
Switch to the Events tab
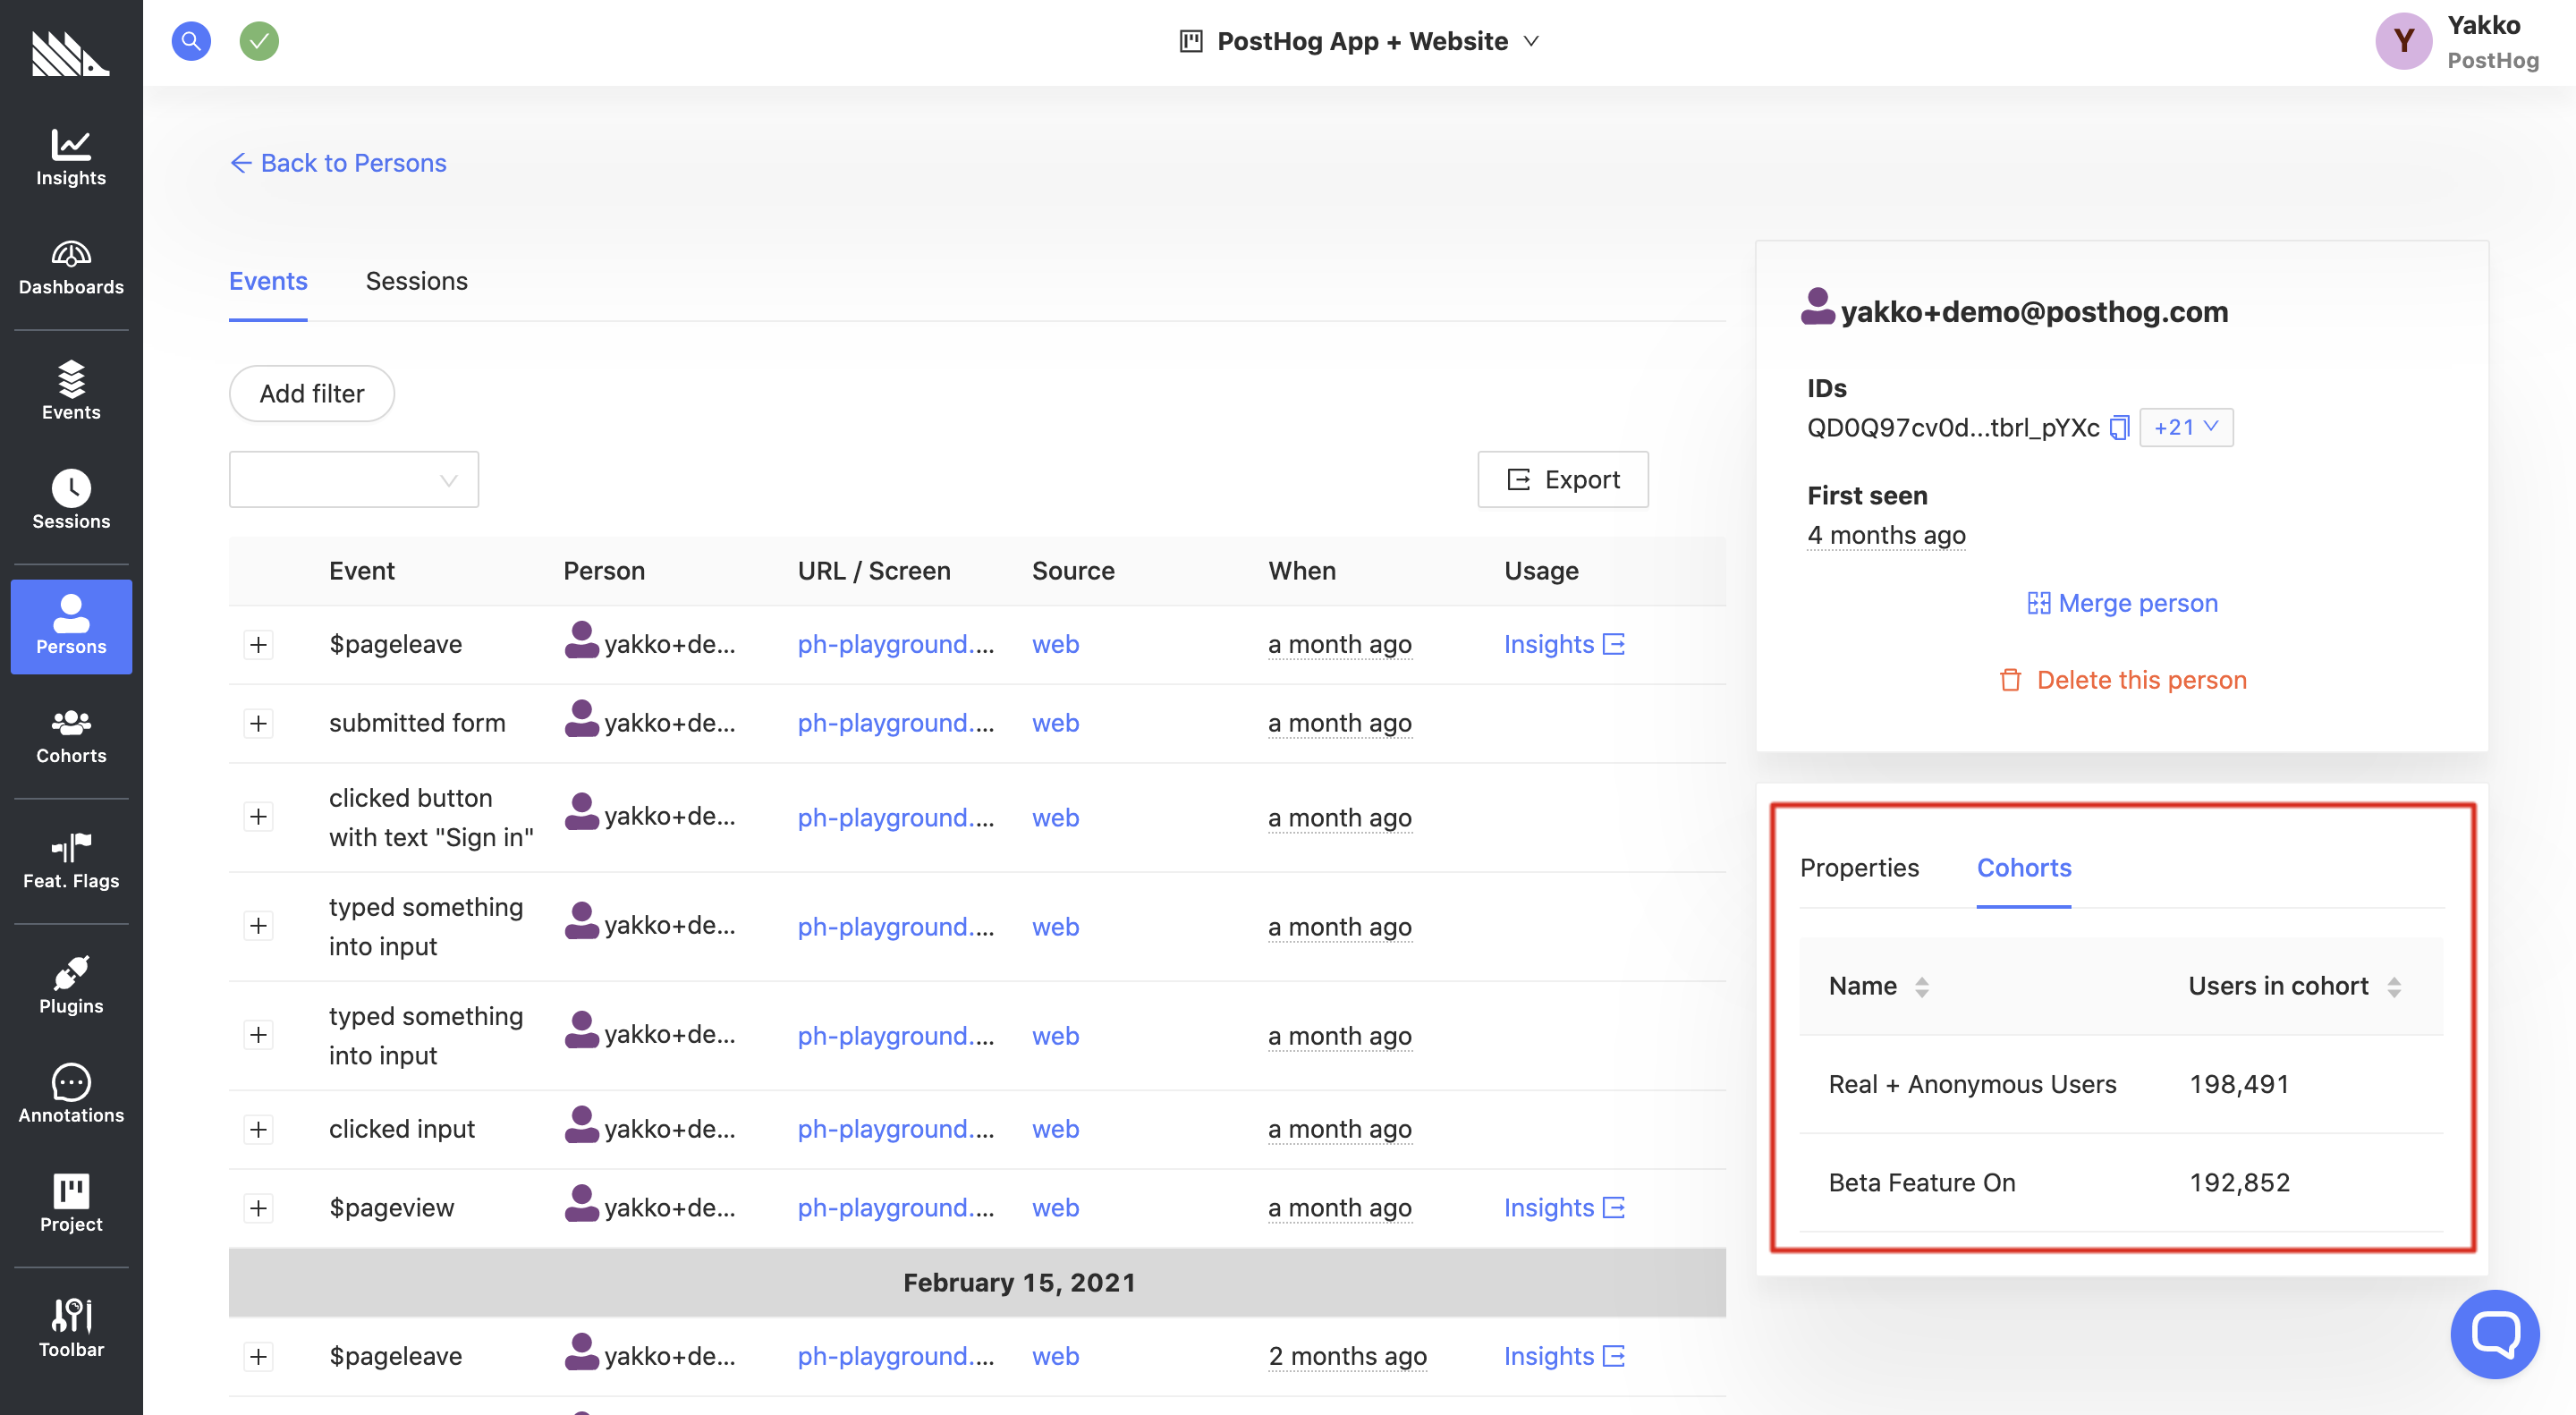click(x=268, y=281)
